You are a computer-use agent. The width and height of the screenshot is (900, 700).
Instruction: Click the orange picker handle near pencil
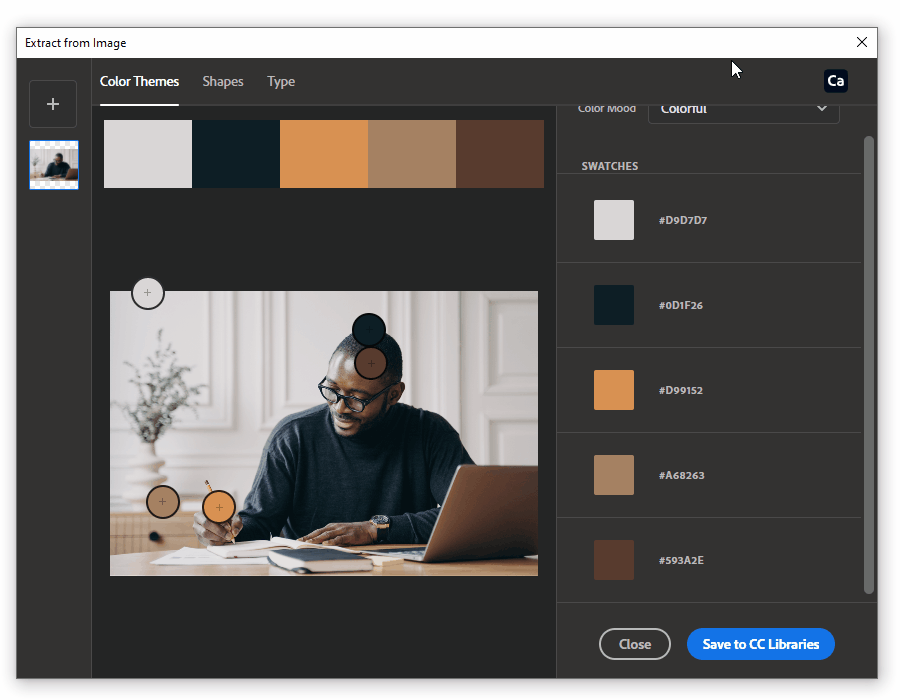click(x=219, y=507)
